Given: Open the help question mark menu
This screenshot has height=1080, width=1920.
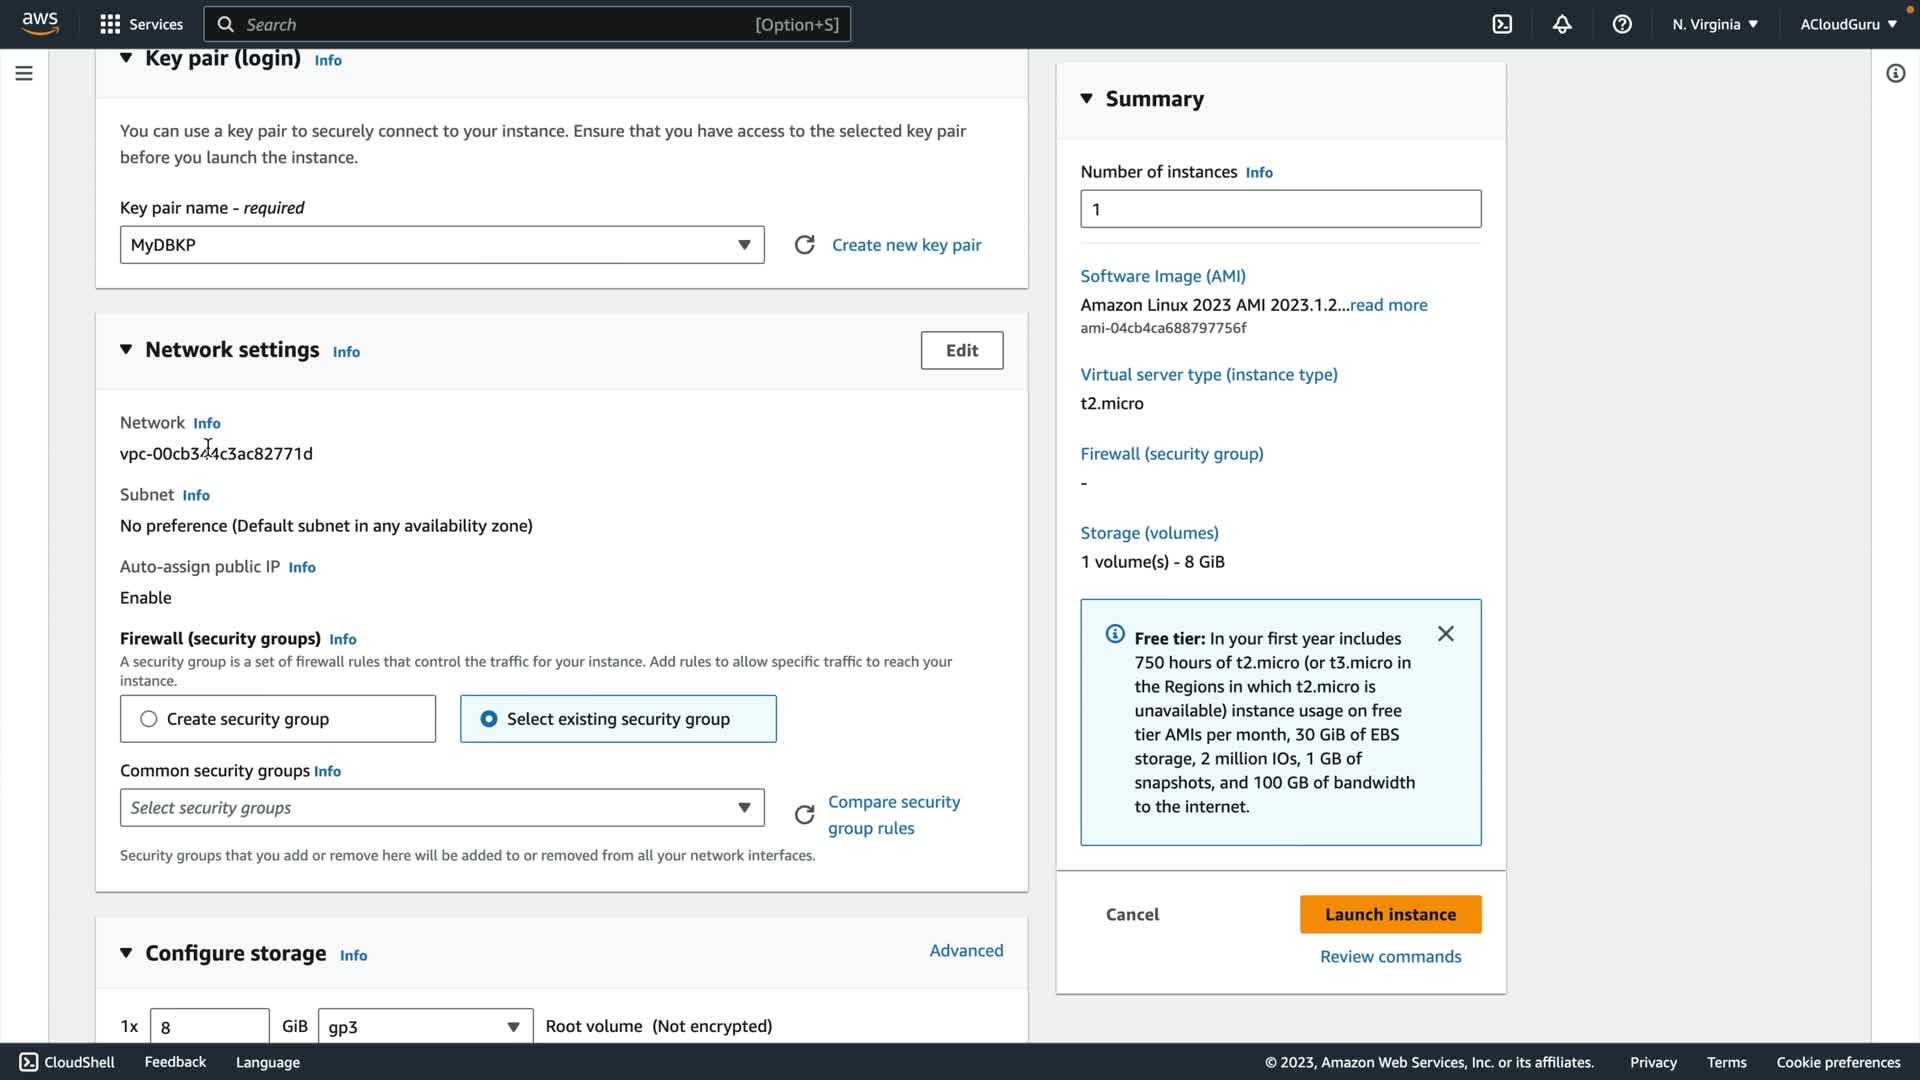Looking at the screenshot, I should pyautogui.click(x=1622, y=24).
